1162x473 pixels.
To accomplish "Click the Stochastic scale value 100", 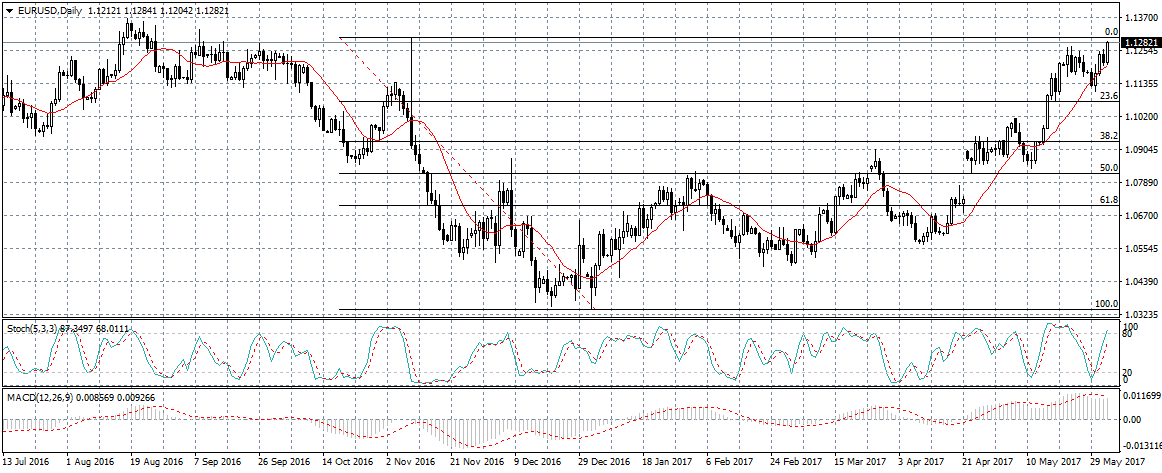I will pos(1129,327).
